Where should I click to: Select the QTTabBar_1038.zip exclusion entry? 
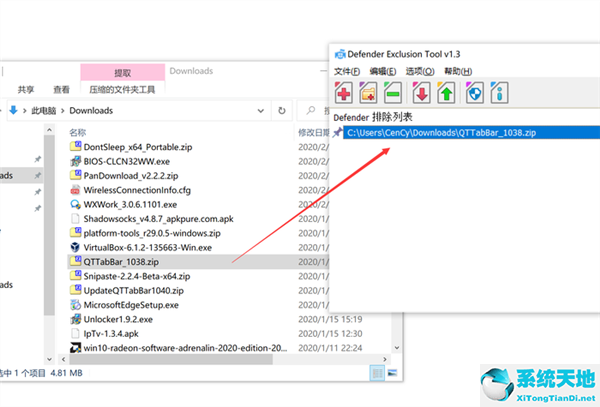click(471, 133)
